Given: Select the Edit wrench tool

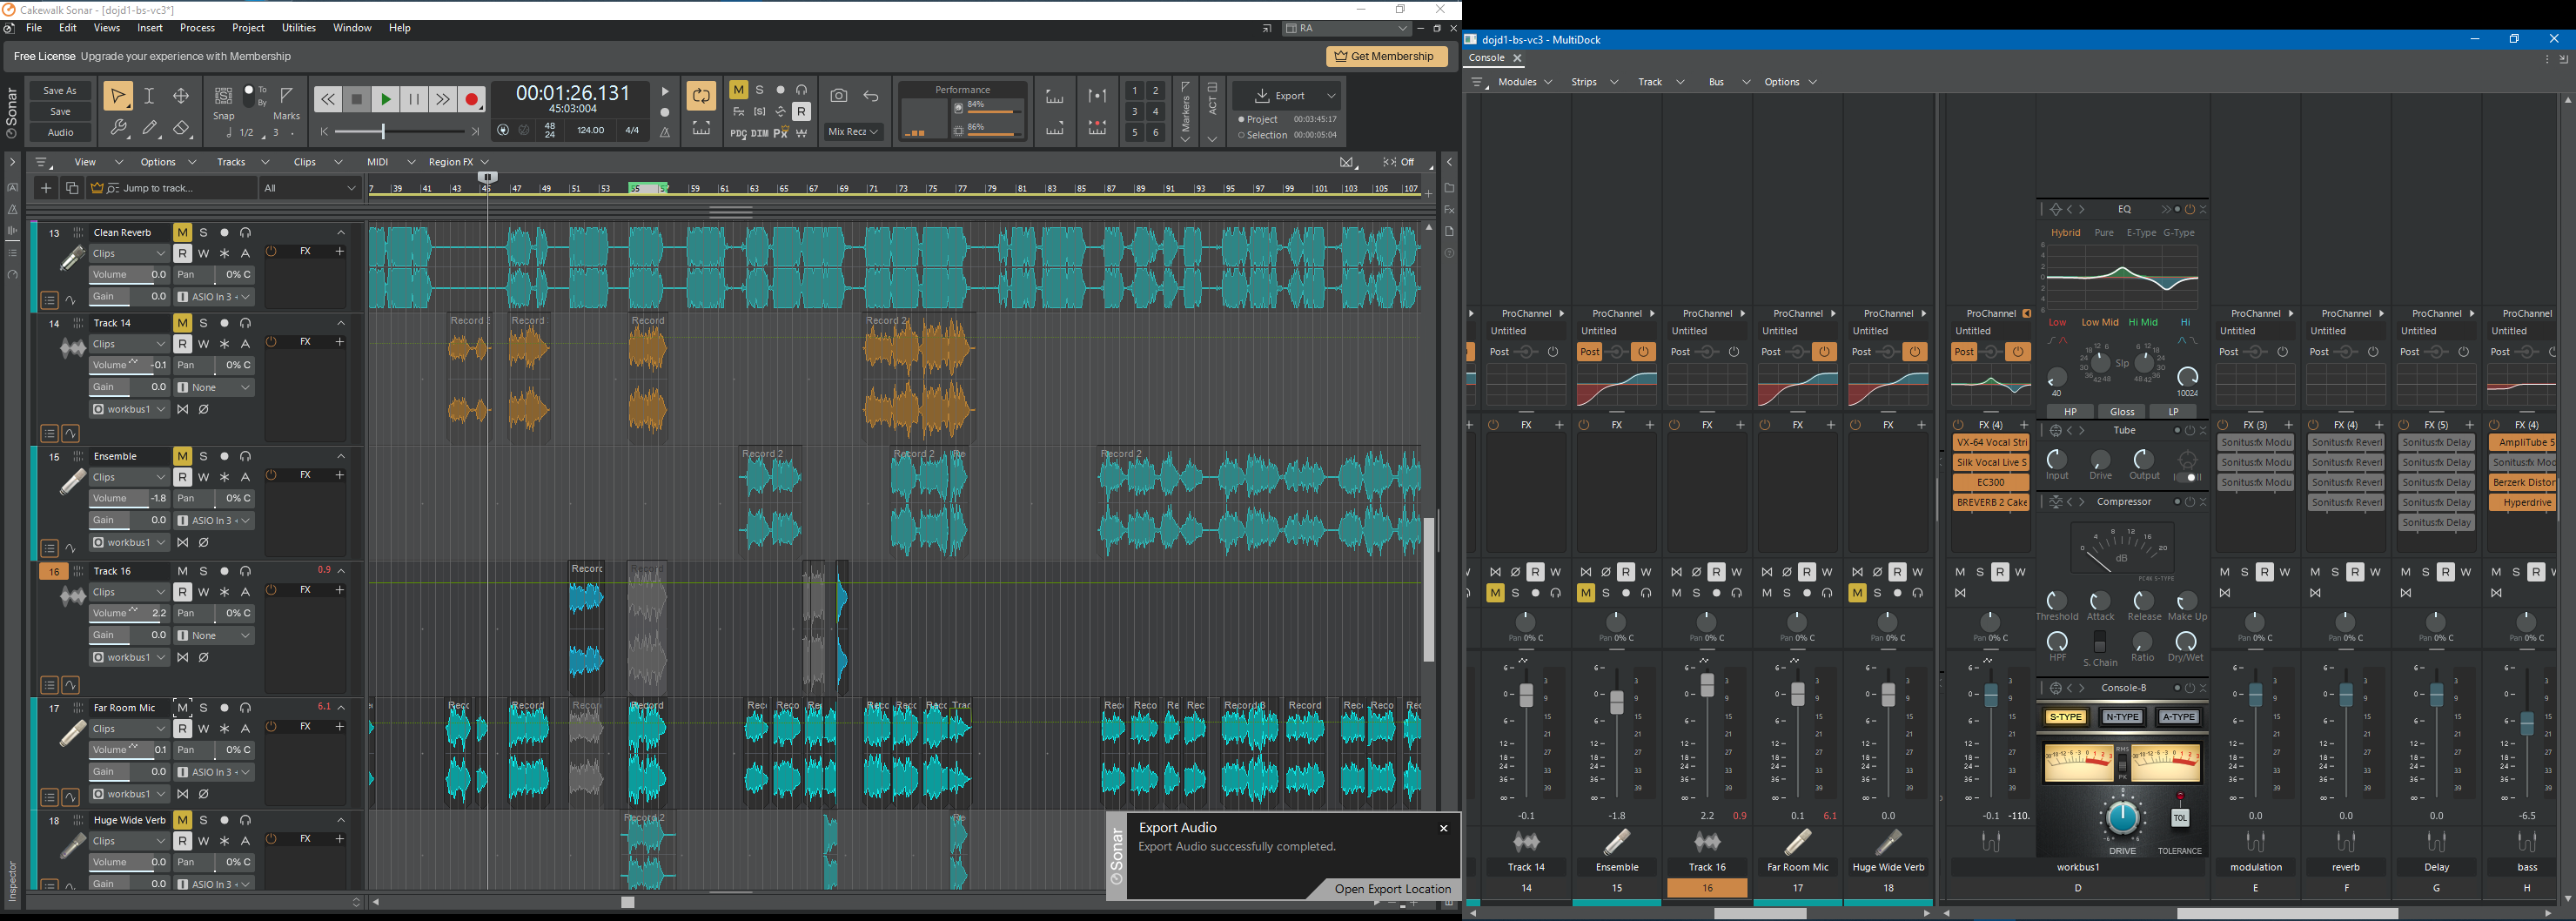Looking at the screenshot, I should pyautogui.click(x=118, y=128).
